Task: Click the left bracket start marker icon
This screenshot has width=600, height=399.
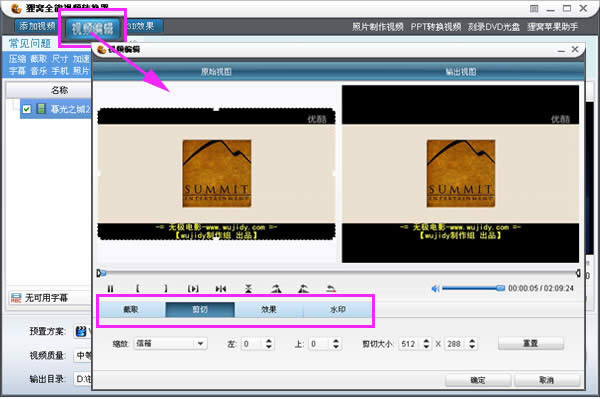Action: [x=138, y=289]
